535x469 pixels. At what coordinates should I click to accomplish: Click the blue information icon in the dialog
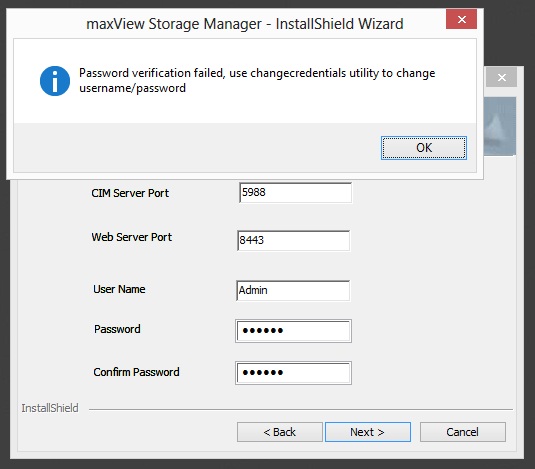point(55,81)
